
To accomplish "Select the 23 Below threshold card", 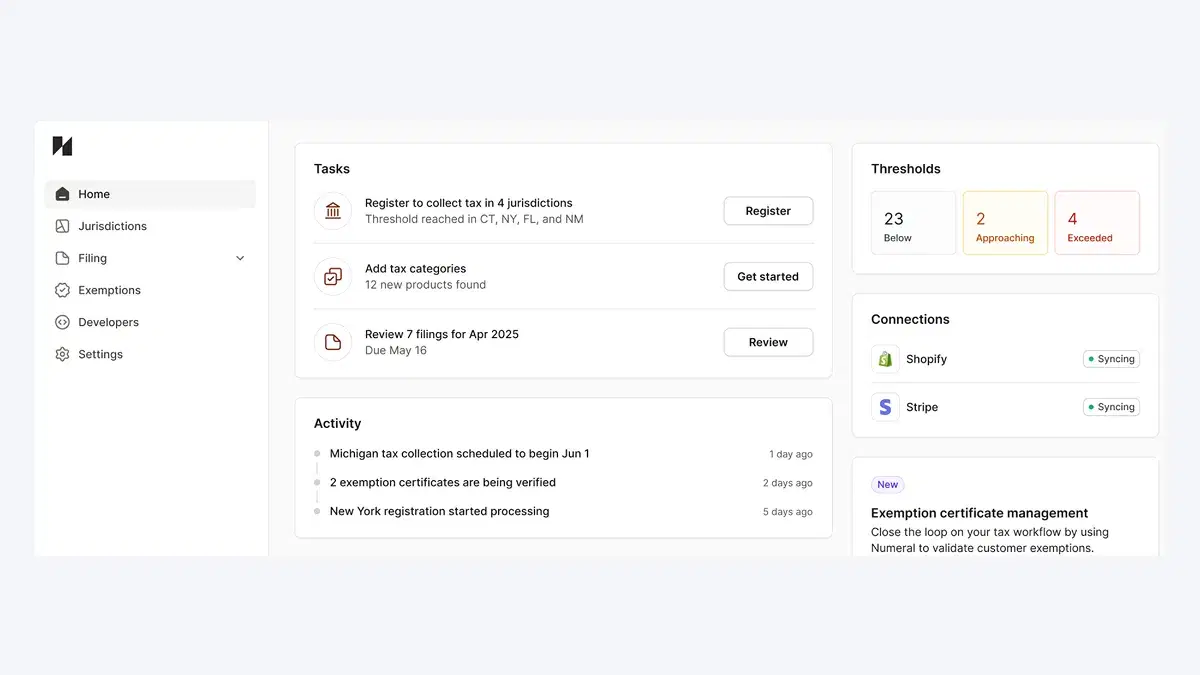I will 913,223.
